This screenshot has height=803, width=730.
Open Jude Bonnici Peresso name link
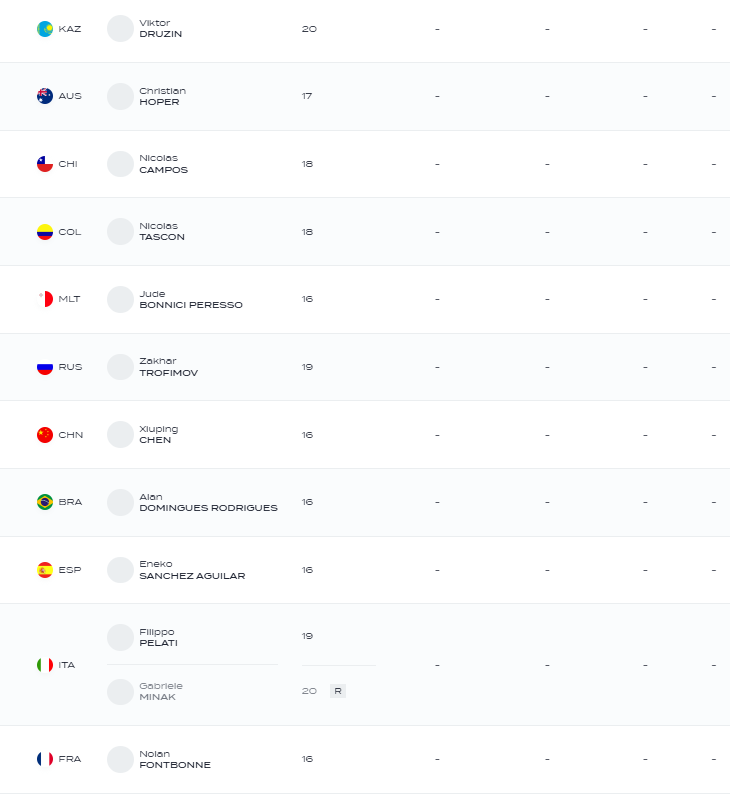[191, 299]
